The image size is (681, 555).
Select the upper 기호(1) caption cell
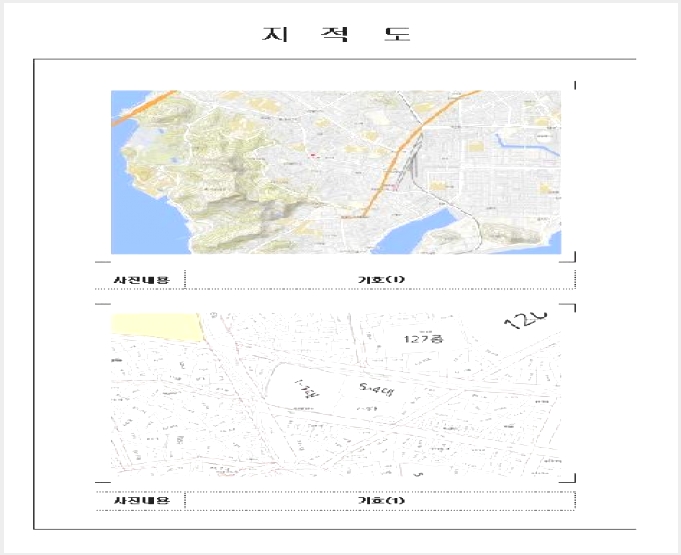(380, 279)
